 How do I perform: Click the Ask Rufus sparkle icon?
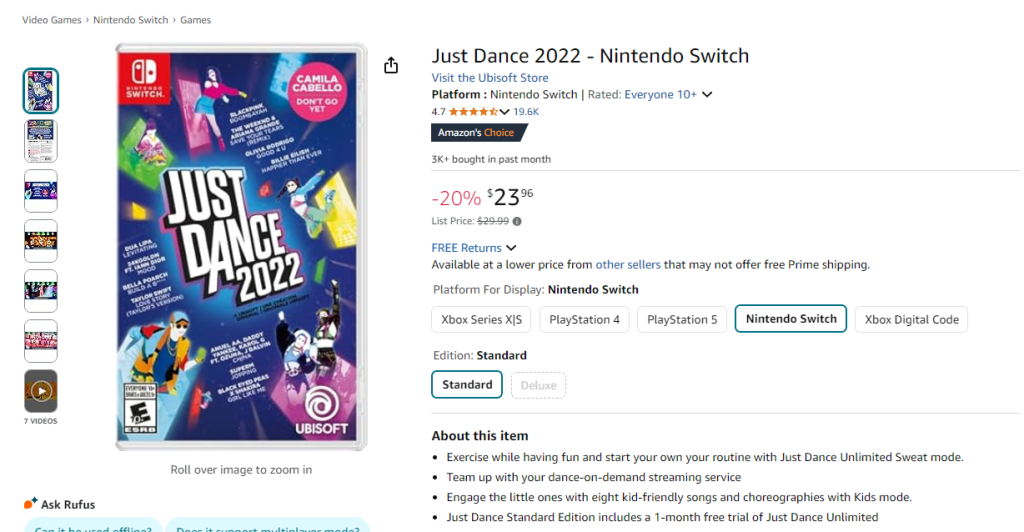(30, 504)
